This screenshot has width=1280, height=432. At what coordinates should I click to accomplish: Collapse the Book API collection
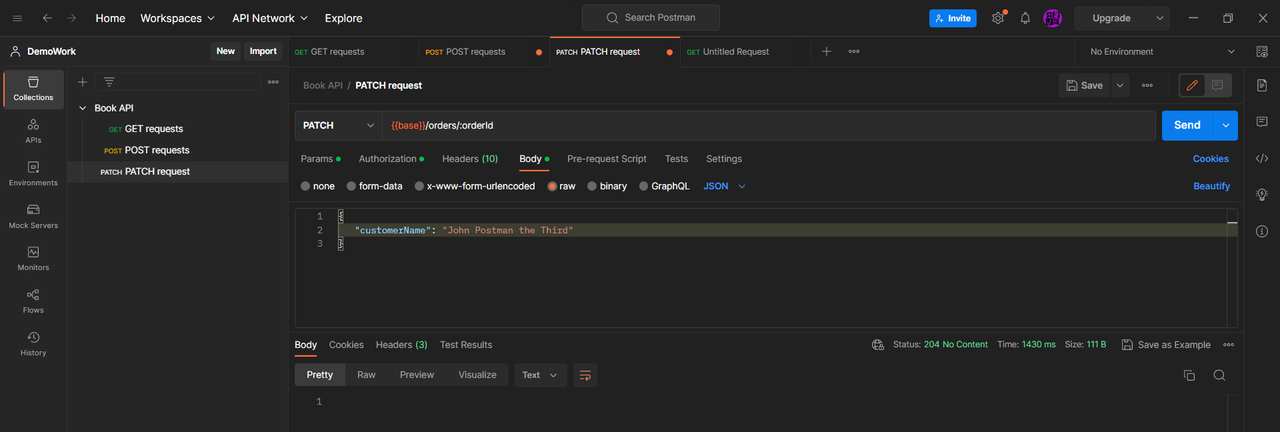pyautogui.click(x=82, y=108)
